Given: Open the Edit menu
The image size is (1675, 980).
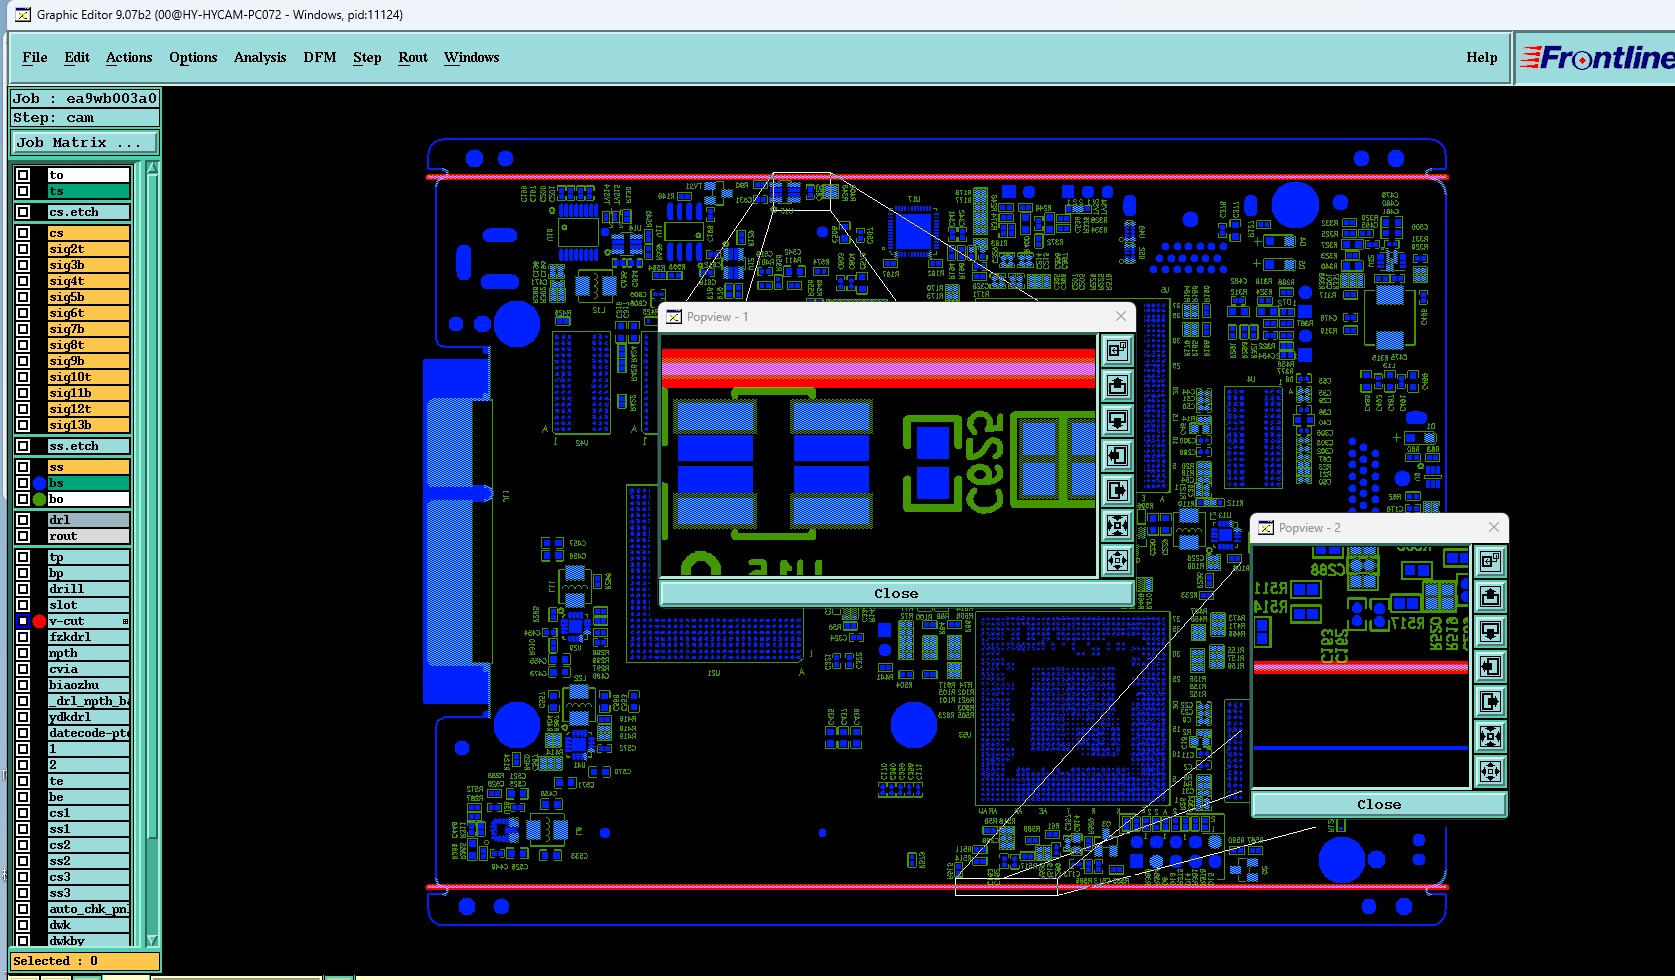Looking at the screenshot, I should (77, 58).
